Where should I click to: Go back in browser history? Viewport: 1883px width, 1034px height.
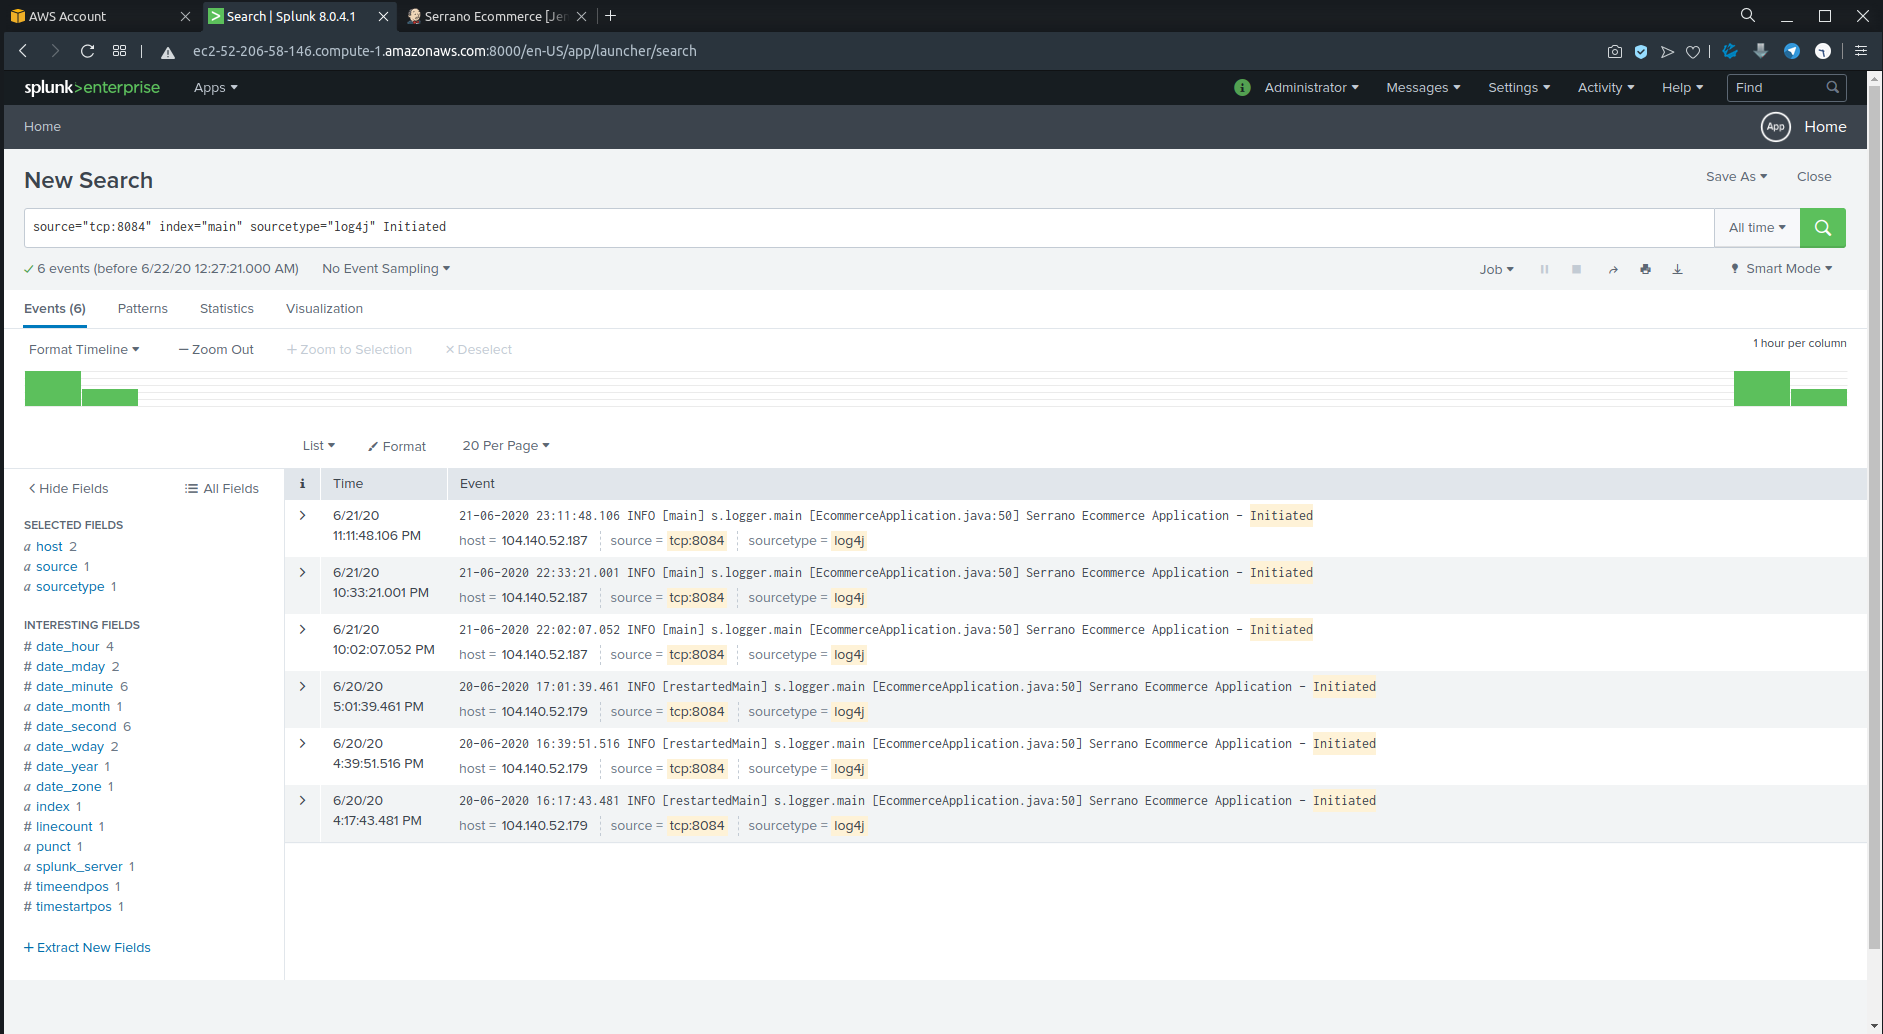(x=23, y=51)
